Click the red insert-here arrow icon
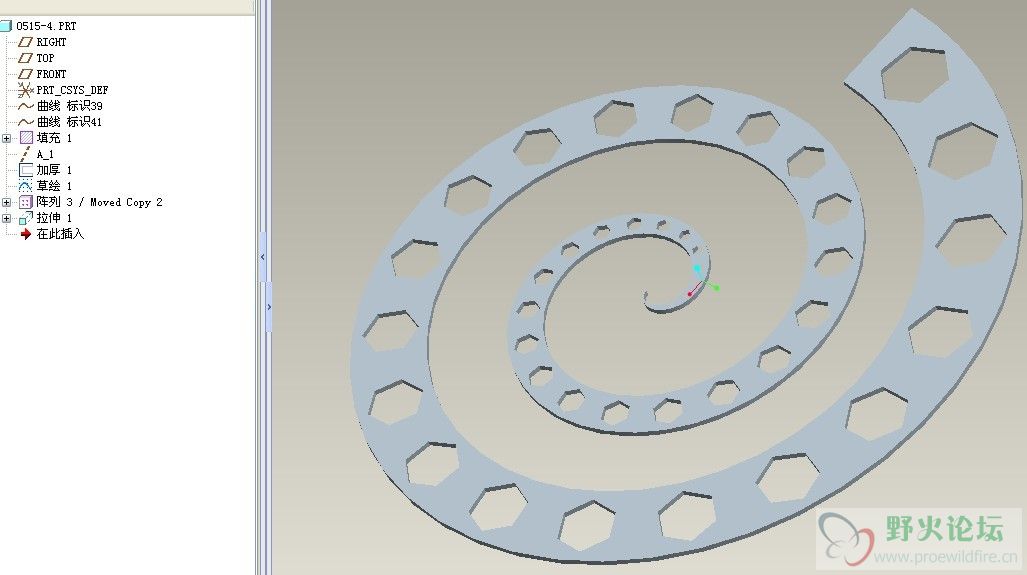1027x575 pixels. click(26, 234)
